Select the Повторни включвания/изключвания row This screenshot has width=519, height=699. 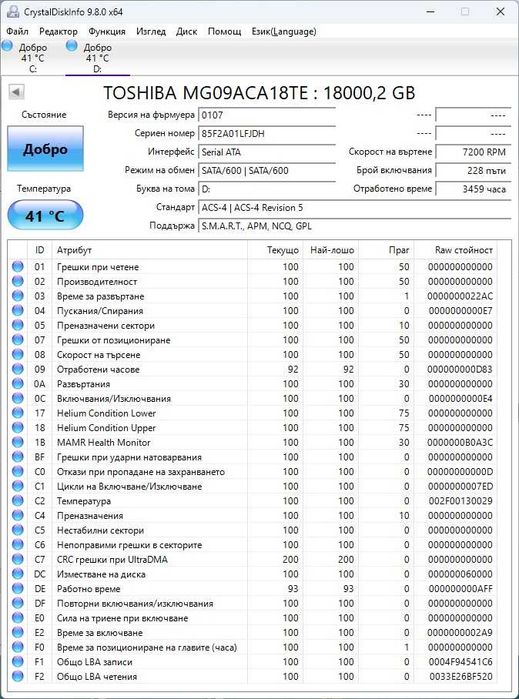click(x=252, y=603)
